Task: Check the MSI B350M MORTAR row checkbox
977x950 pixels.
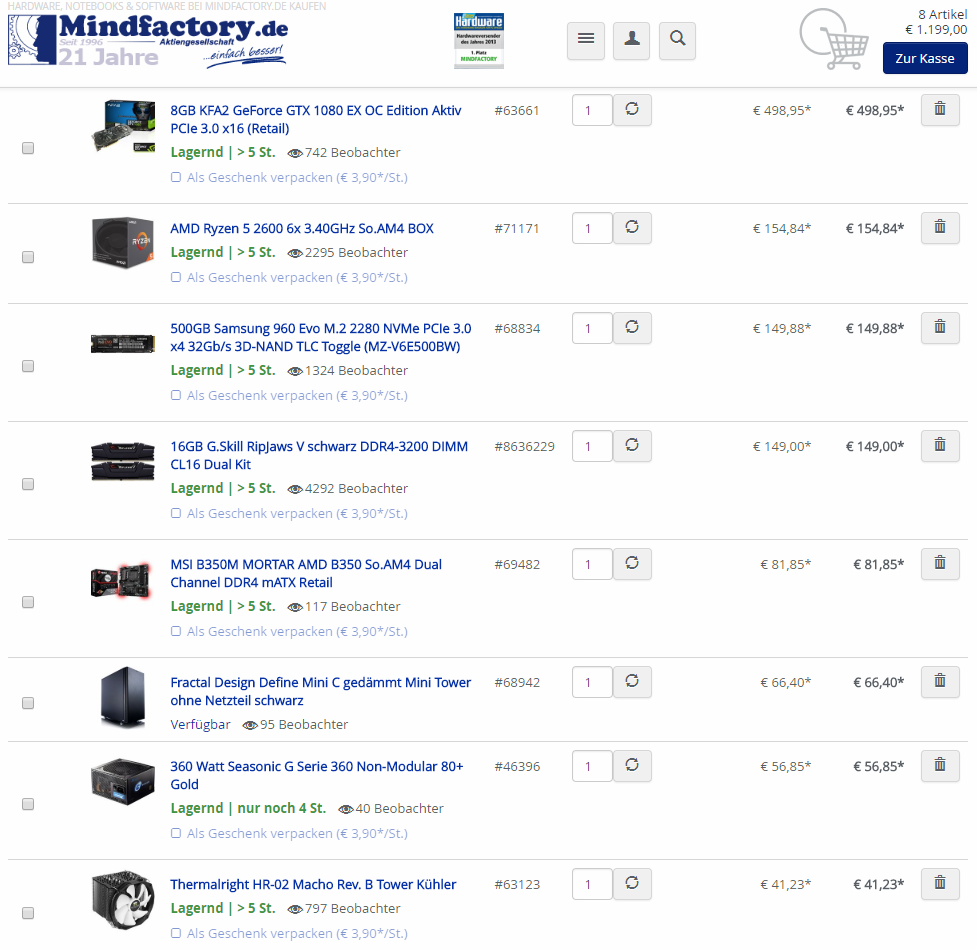Action: (x=28, y=602)
